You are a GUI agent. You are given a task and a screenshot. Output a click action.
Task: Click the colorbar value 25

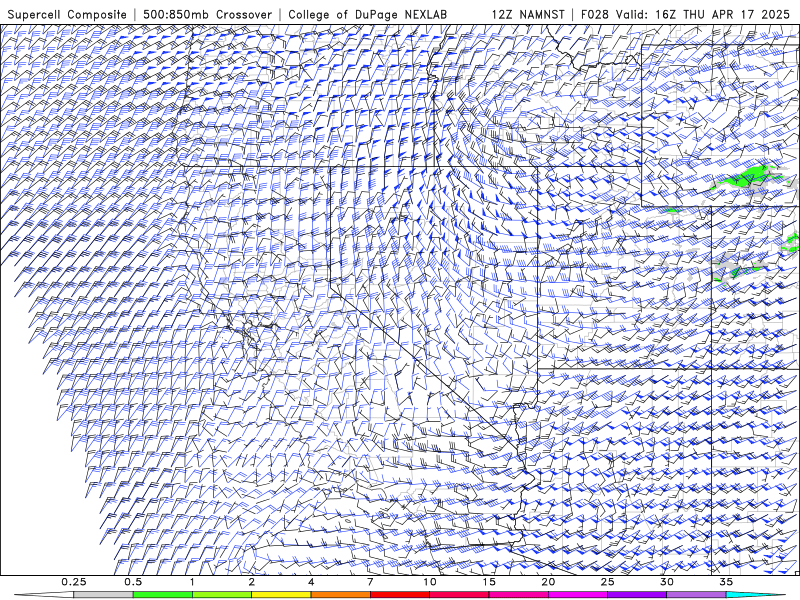point(608,582)
